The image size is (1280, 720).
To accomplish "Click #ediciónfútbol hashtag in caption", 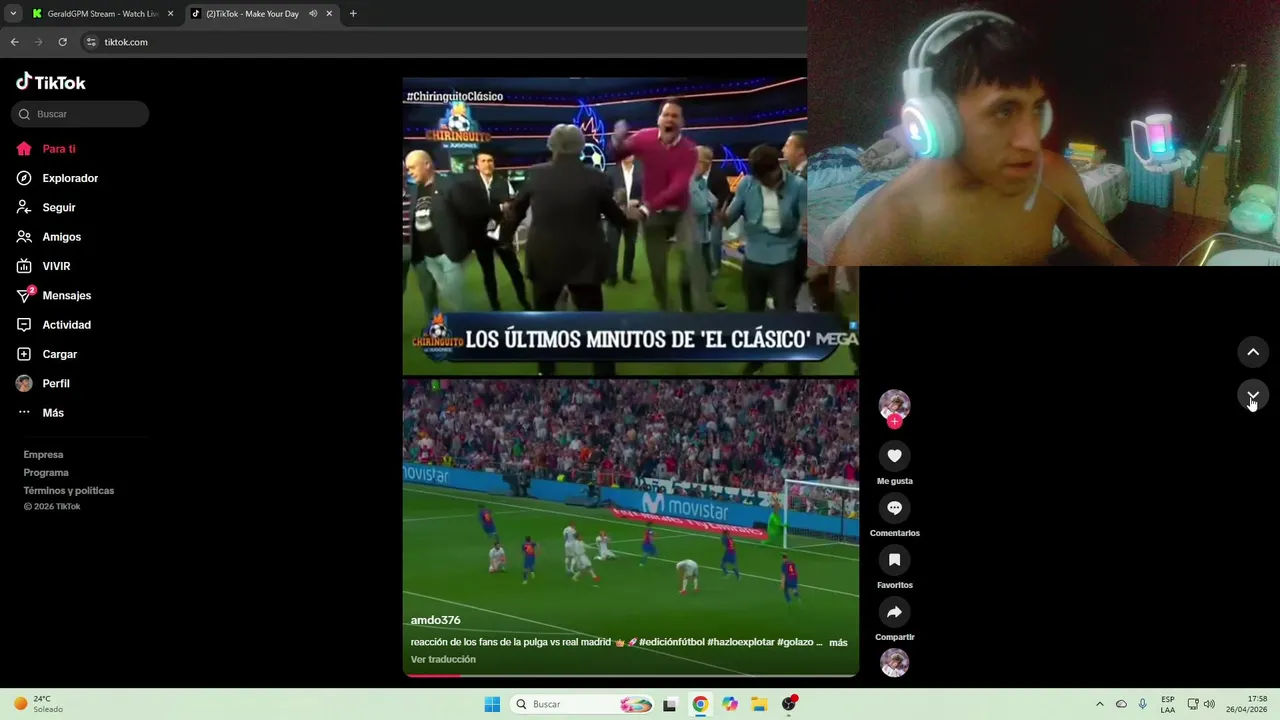I will (x=671, y=642).
